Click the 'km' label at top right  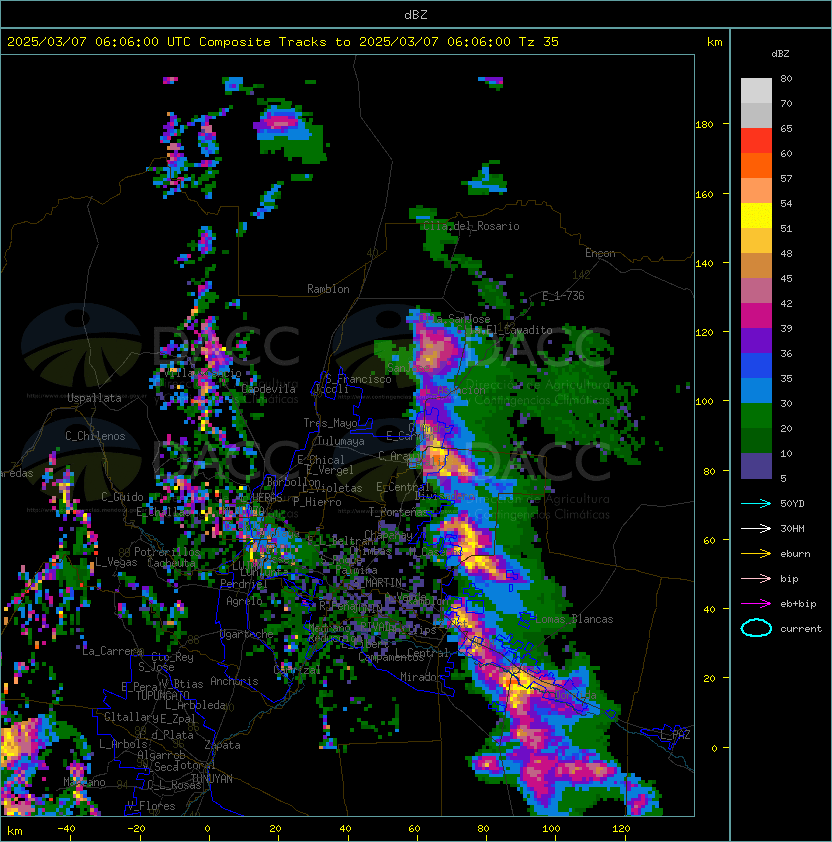[714, 42]
